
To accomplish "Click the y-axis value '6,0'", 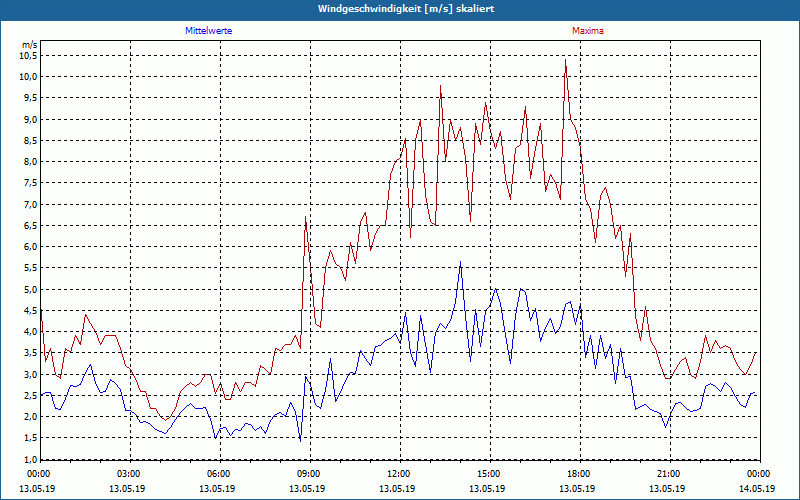I will [31, 246].
